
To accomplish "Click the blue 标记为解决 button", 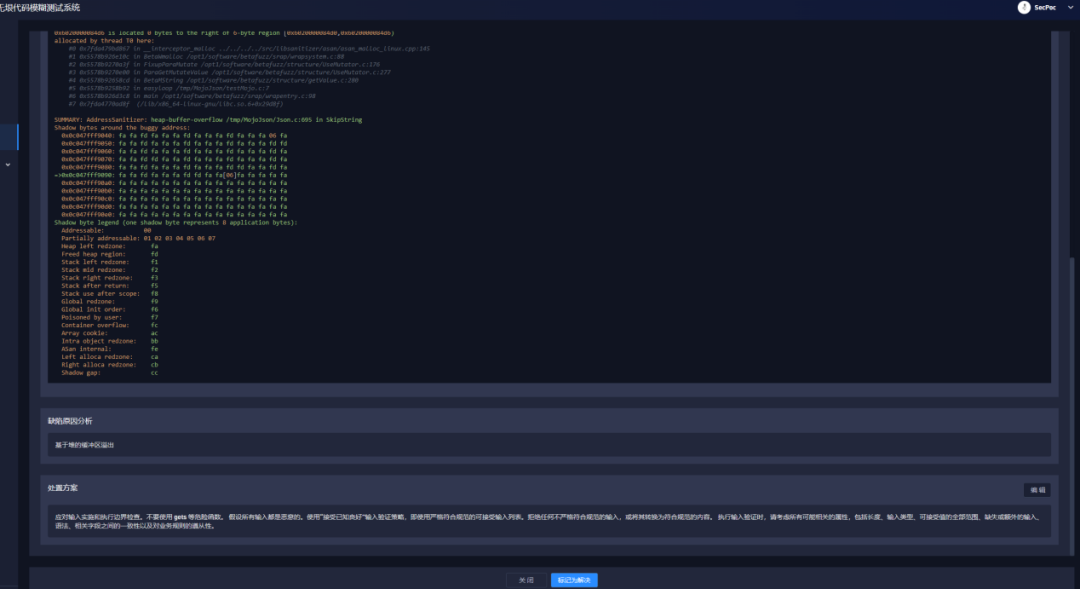I will pyautogui.click(x=572, y=579).
